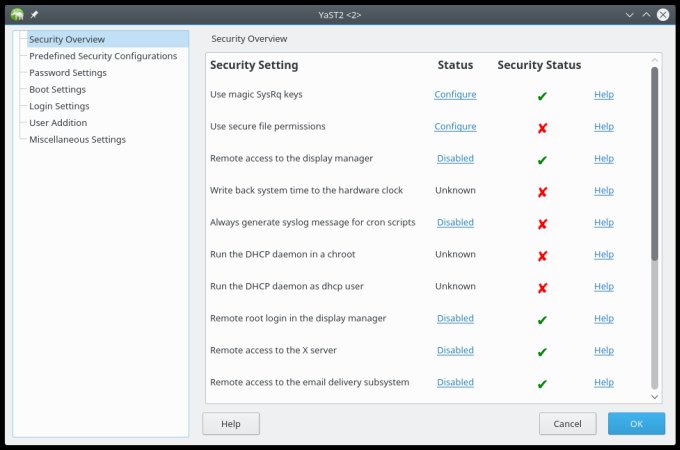
Task: Configure the magic SysRq keys setting
Action: (455, 95)
